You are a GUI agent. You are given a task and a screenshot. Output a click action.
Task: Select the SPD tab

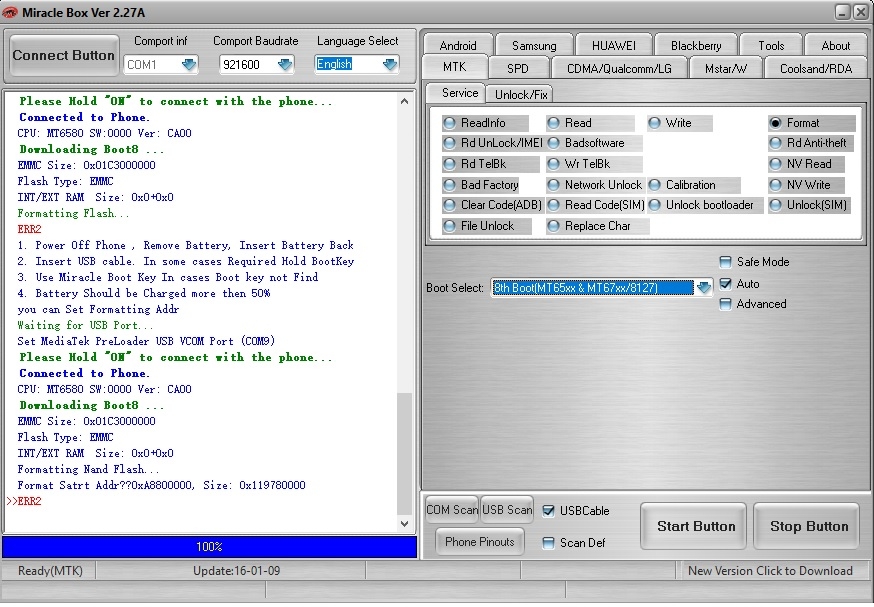point(518,68)
